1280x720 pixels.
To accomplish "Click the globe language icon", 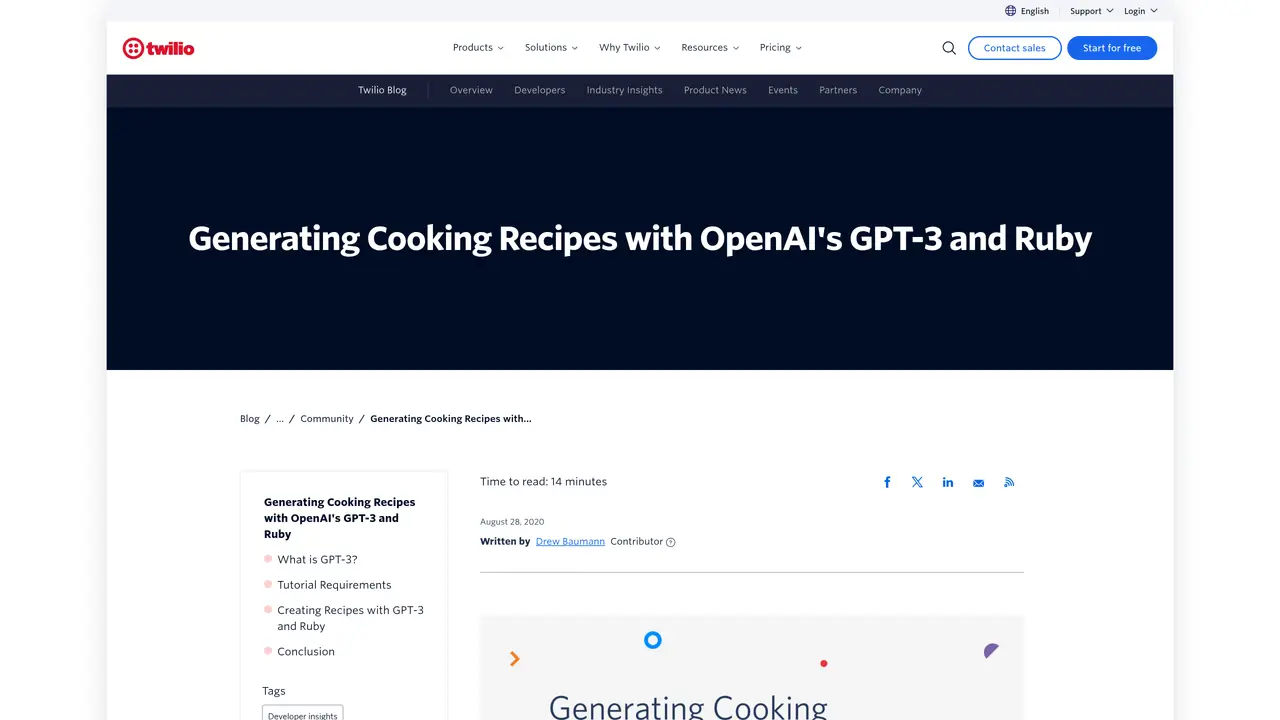I will [1010, 11].
